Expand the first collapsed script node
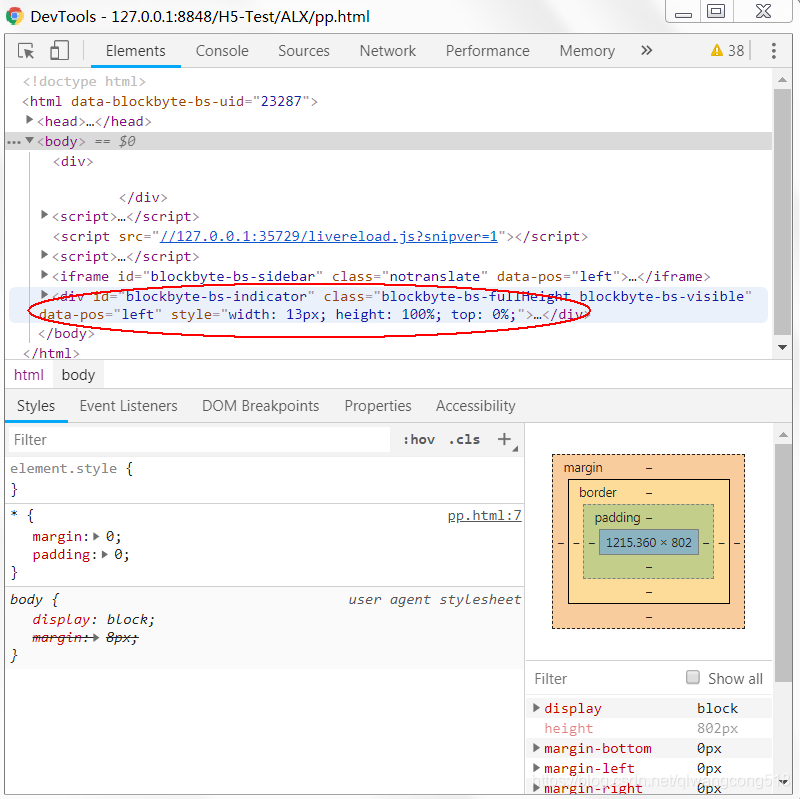 pos(44,215)
